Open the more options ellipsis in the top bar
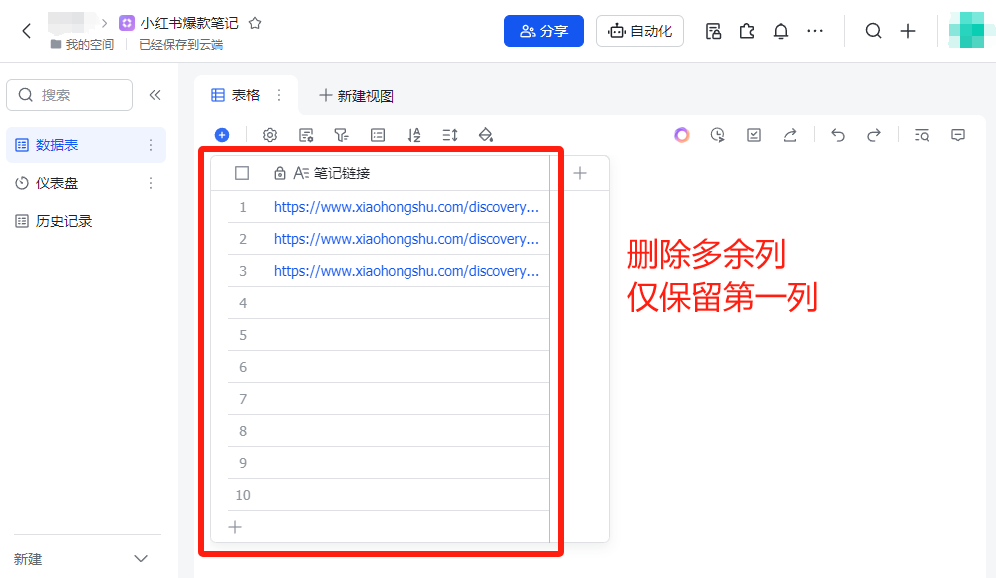 pyautogui.click(x=815, y=31)
